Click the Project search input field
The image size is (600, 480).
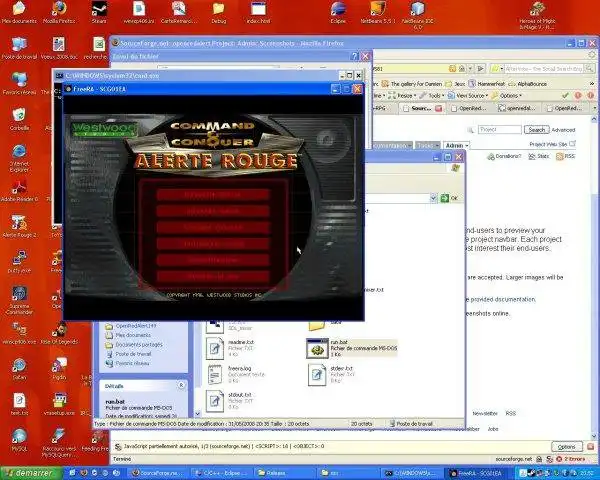[x=499, y=130]
